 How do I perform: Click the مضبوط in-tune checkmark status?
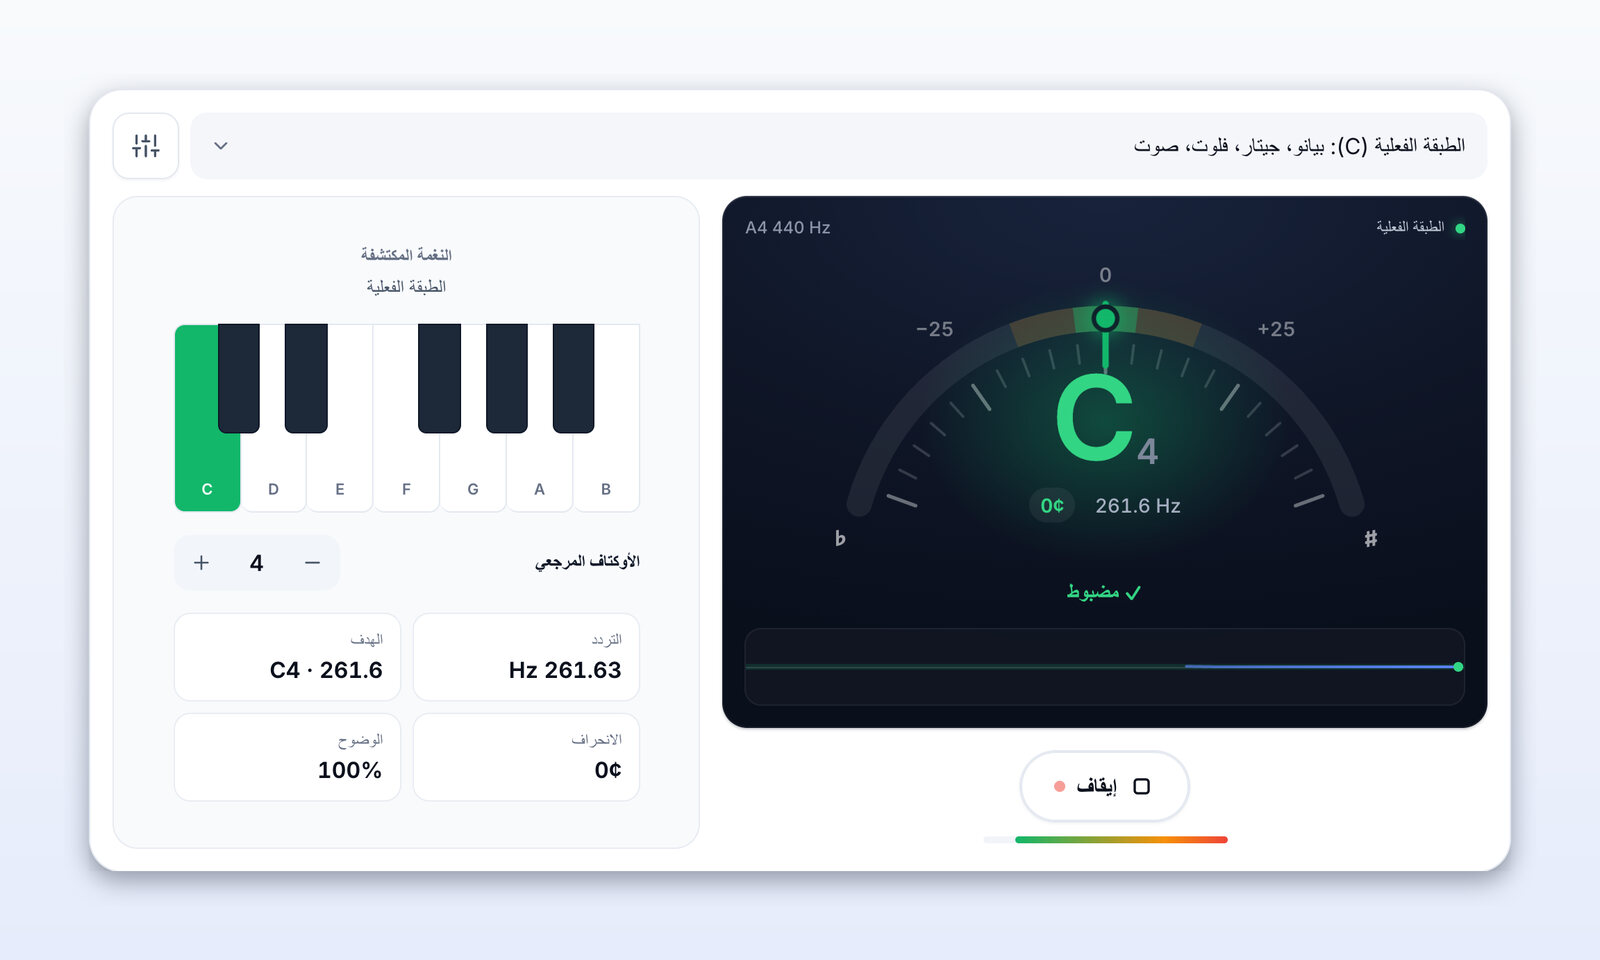pyautogui.click(x=1104, y=592)
